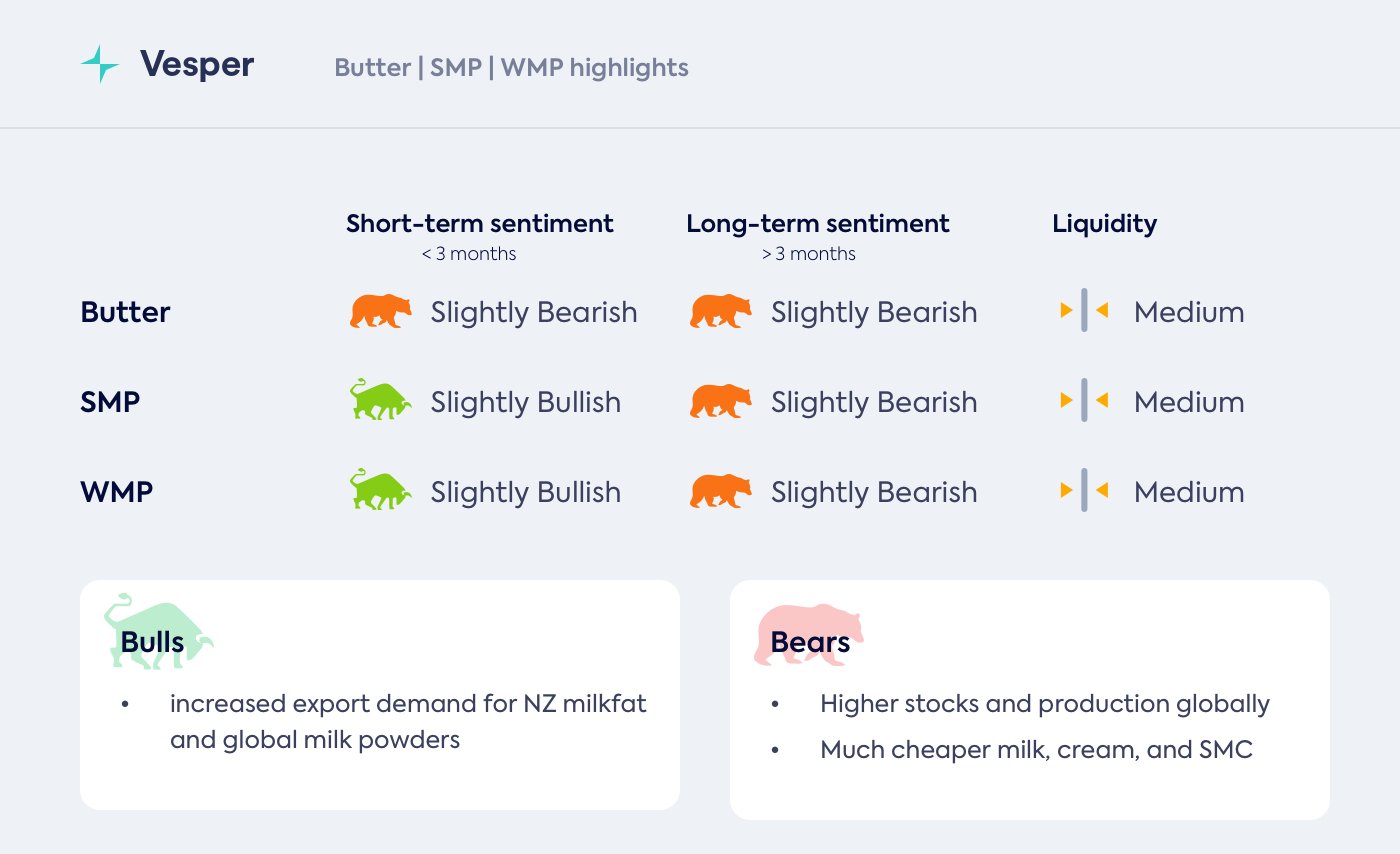Click Butter short-term orange bear icon
The image size is (1400, 854).
pyautogui.click(x=380, y=311)
